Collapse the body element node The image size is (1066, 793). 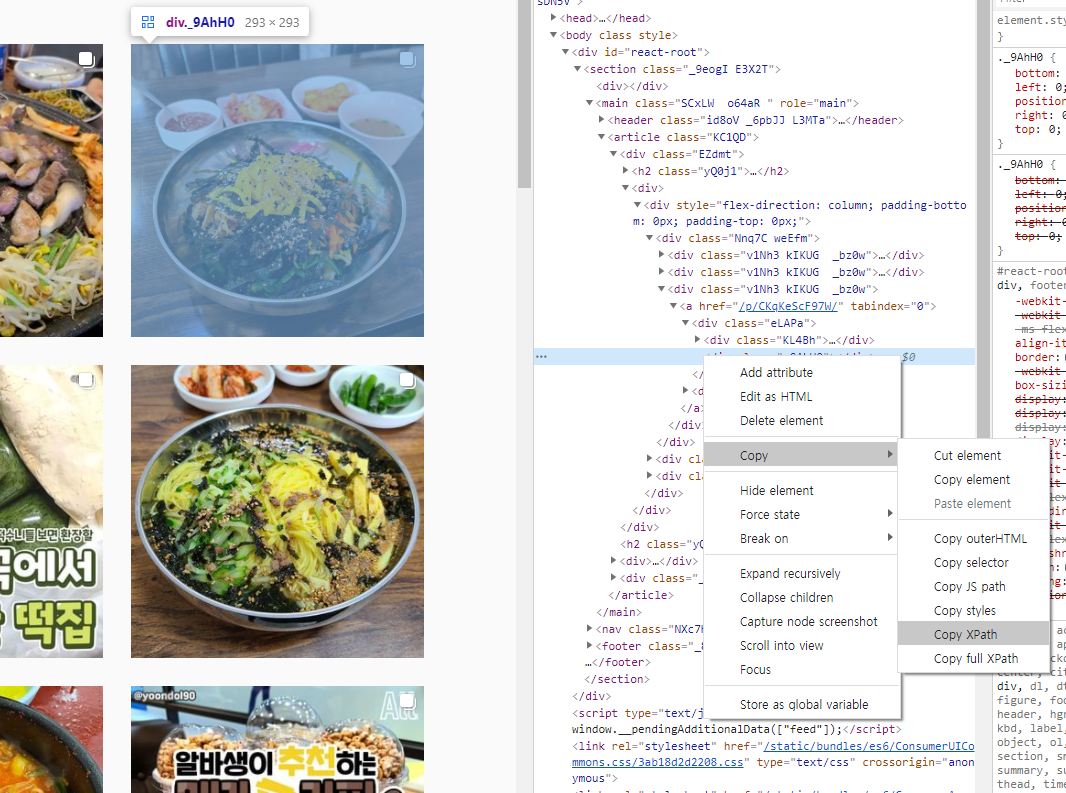[553, 35]
